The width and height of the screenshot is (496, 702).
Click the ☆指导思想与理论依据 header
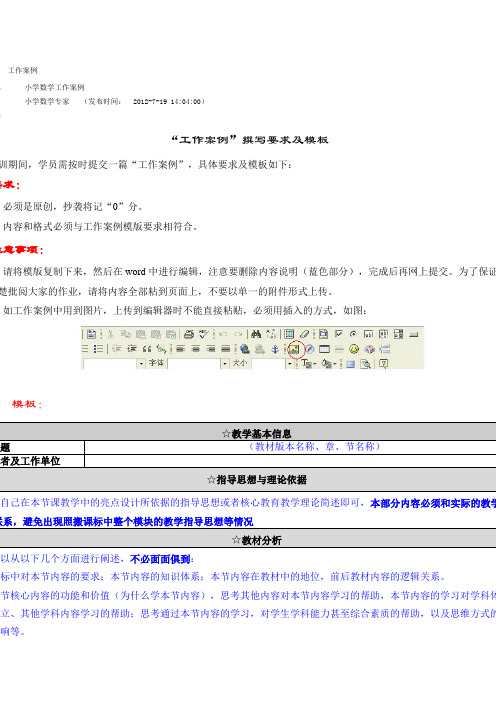pyautogui.click(x=257, y=480)
